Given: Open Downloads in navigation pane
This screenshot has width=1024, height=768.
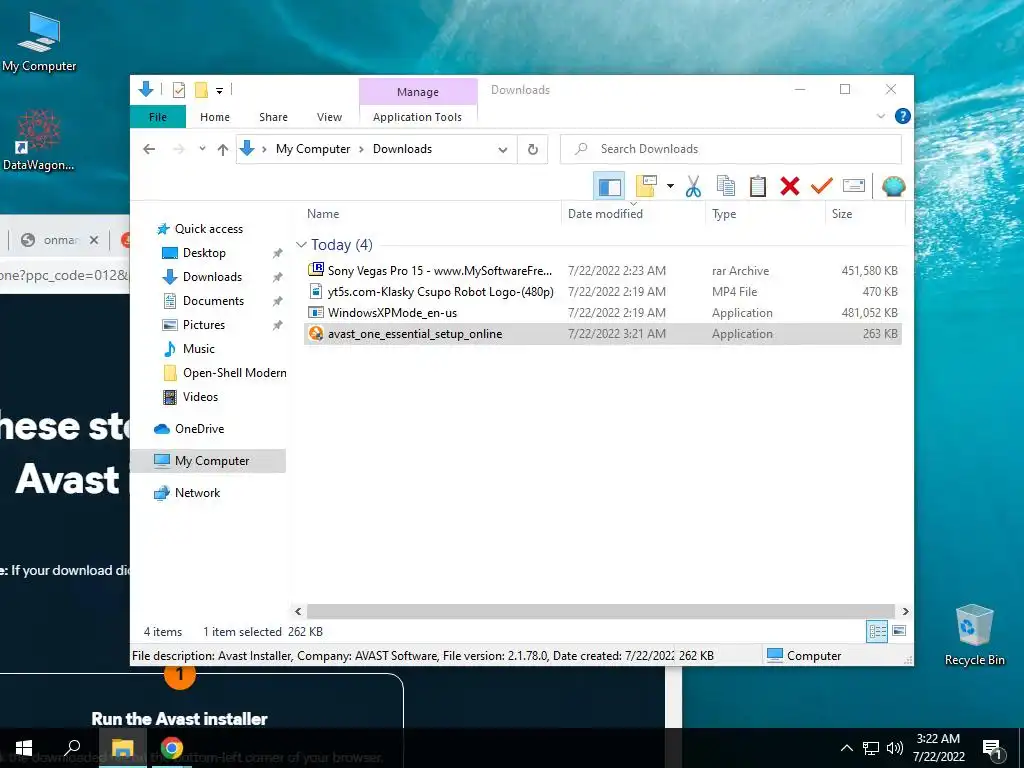Looking at the screenshot, I should point(212,277).
